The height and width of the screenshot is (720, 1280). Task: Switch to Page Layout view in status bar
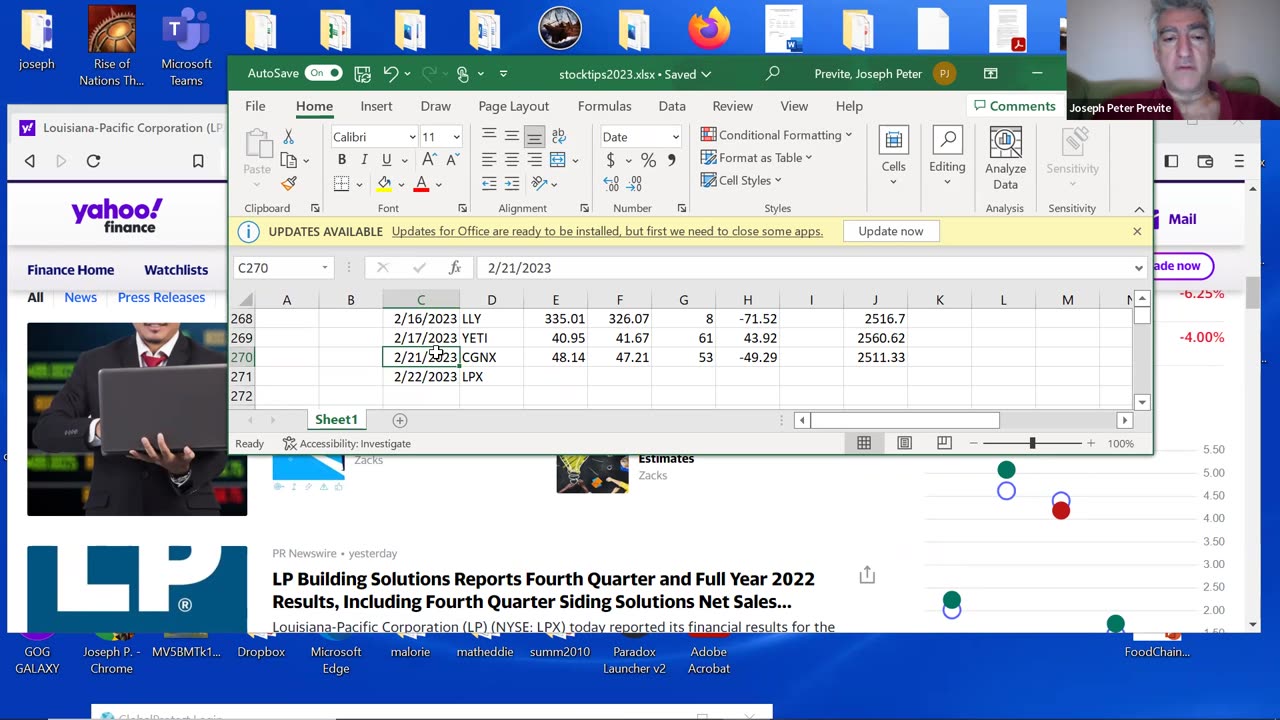pos(904,443)
